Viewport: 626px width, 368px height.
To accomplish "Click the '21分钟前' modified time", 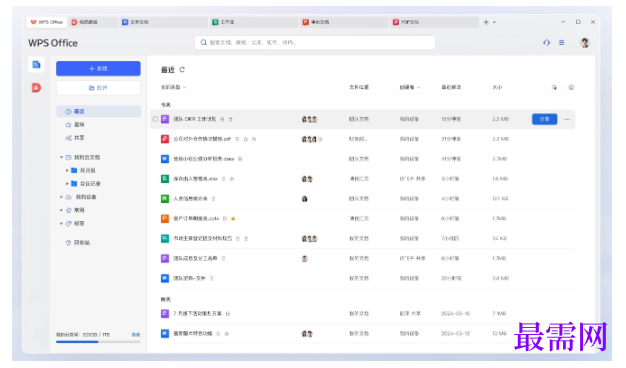I will click(x=451, y=139).
